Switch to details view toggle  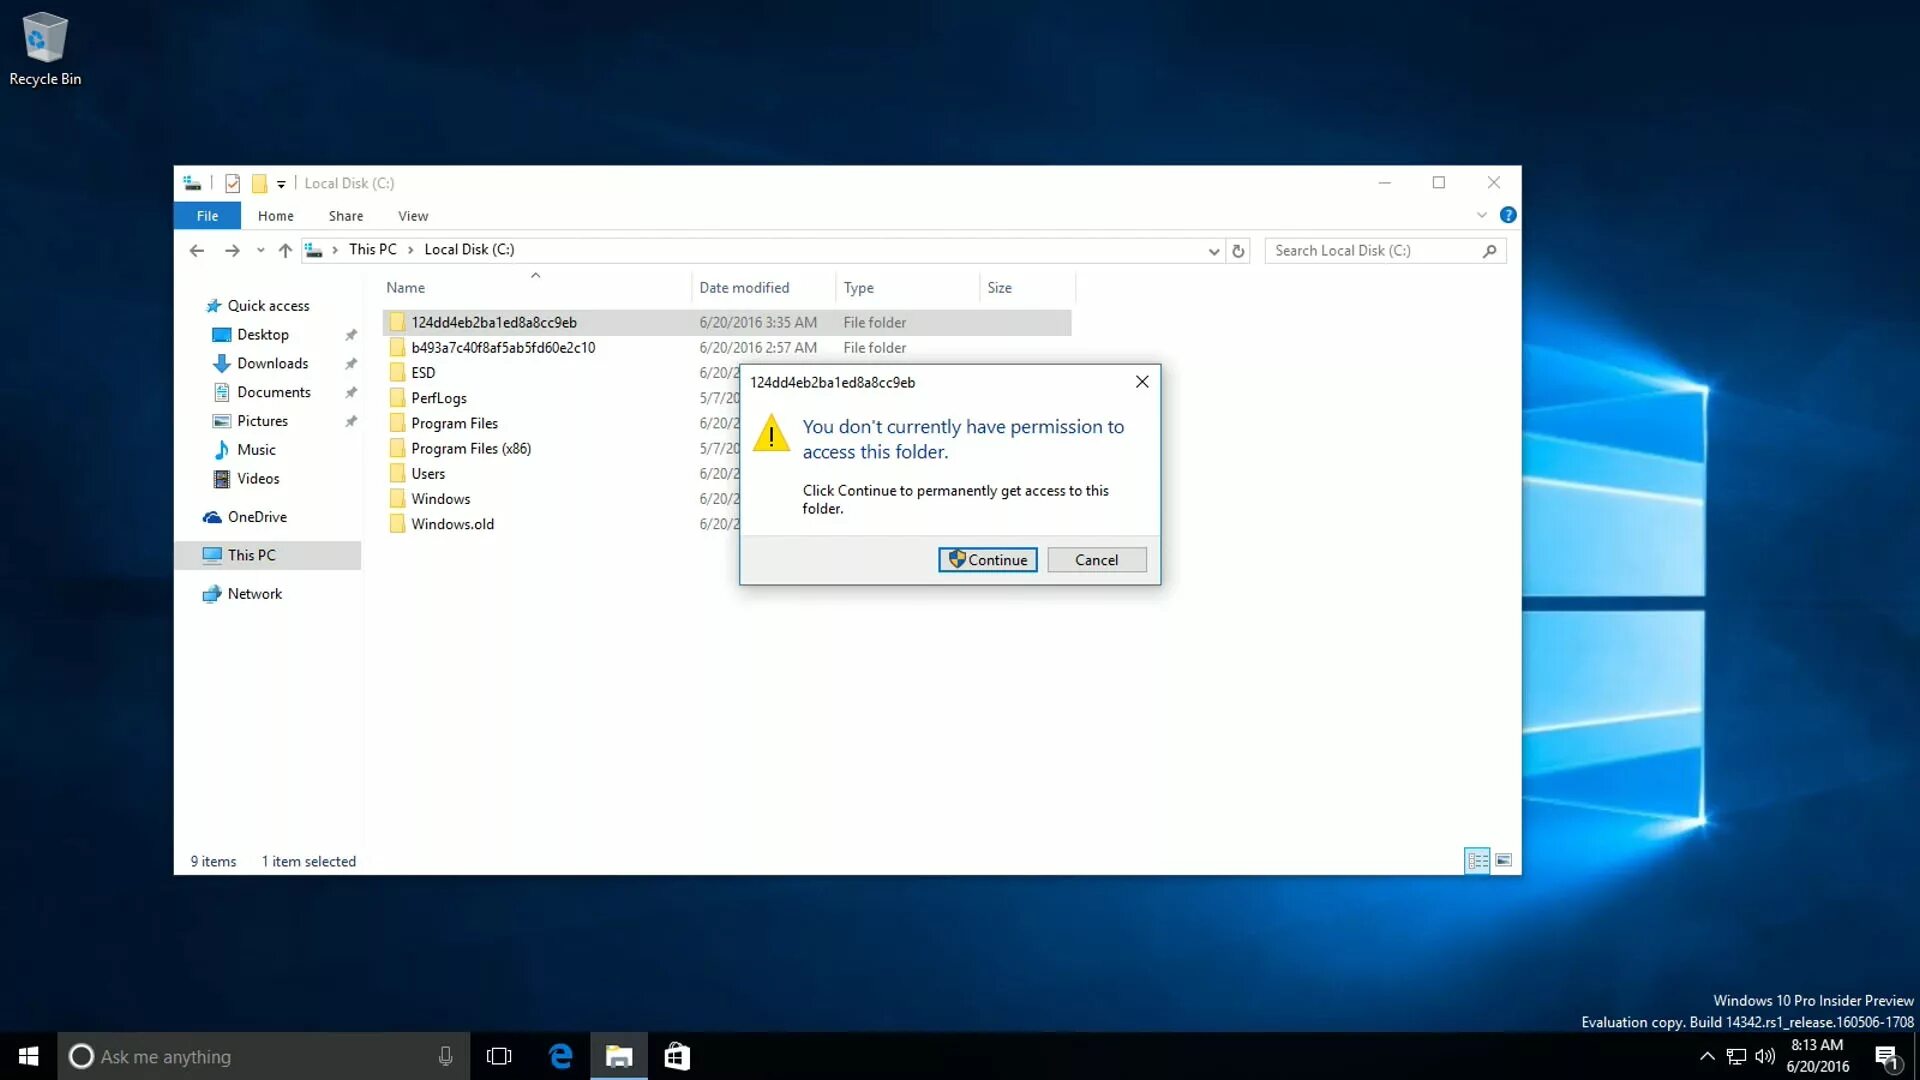pyautogui.click(x=1477, y=860)
